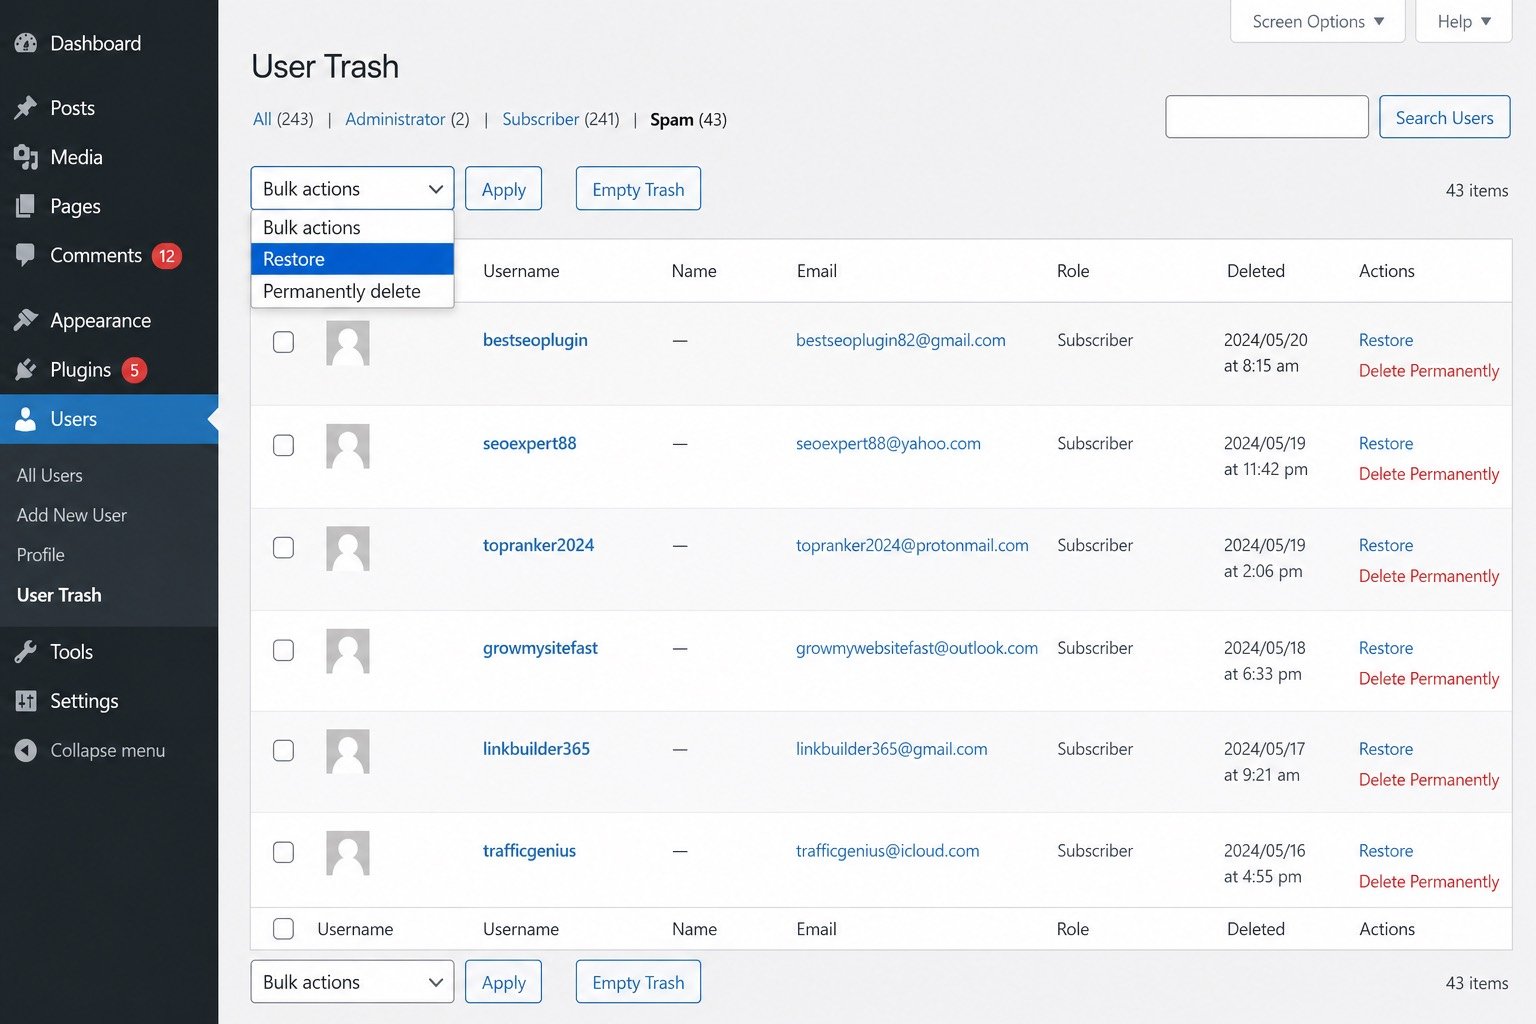Viewport: 1536px width, 1024px height.
Task: Click the Email column header at top
Action: pyautogui.click(x=816, y=271)
